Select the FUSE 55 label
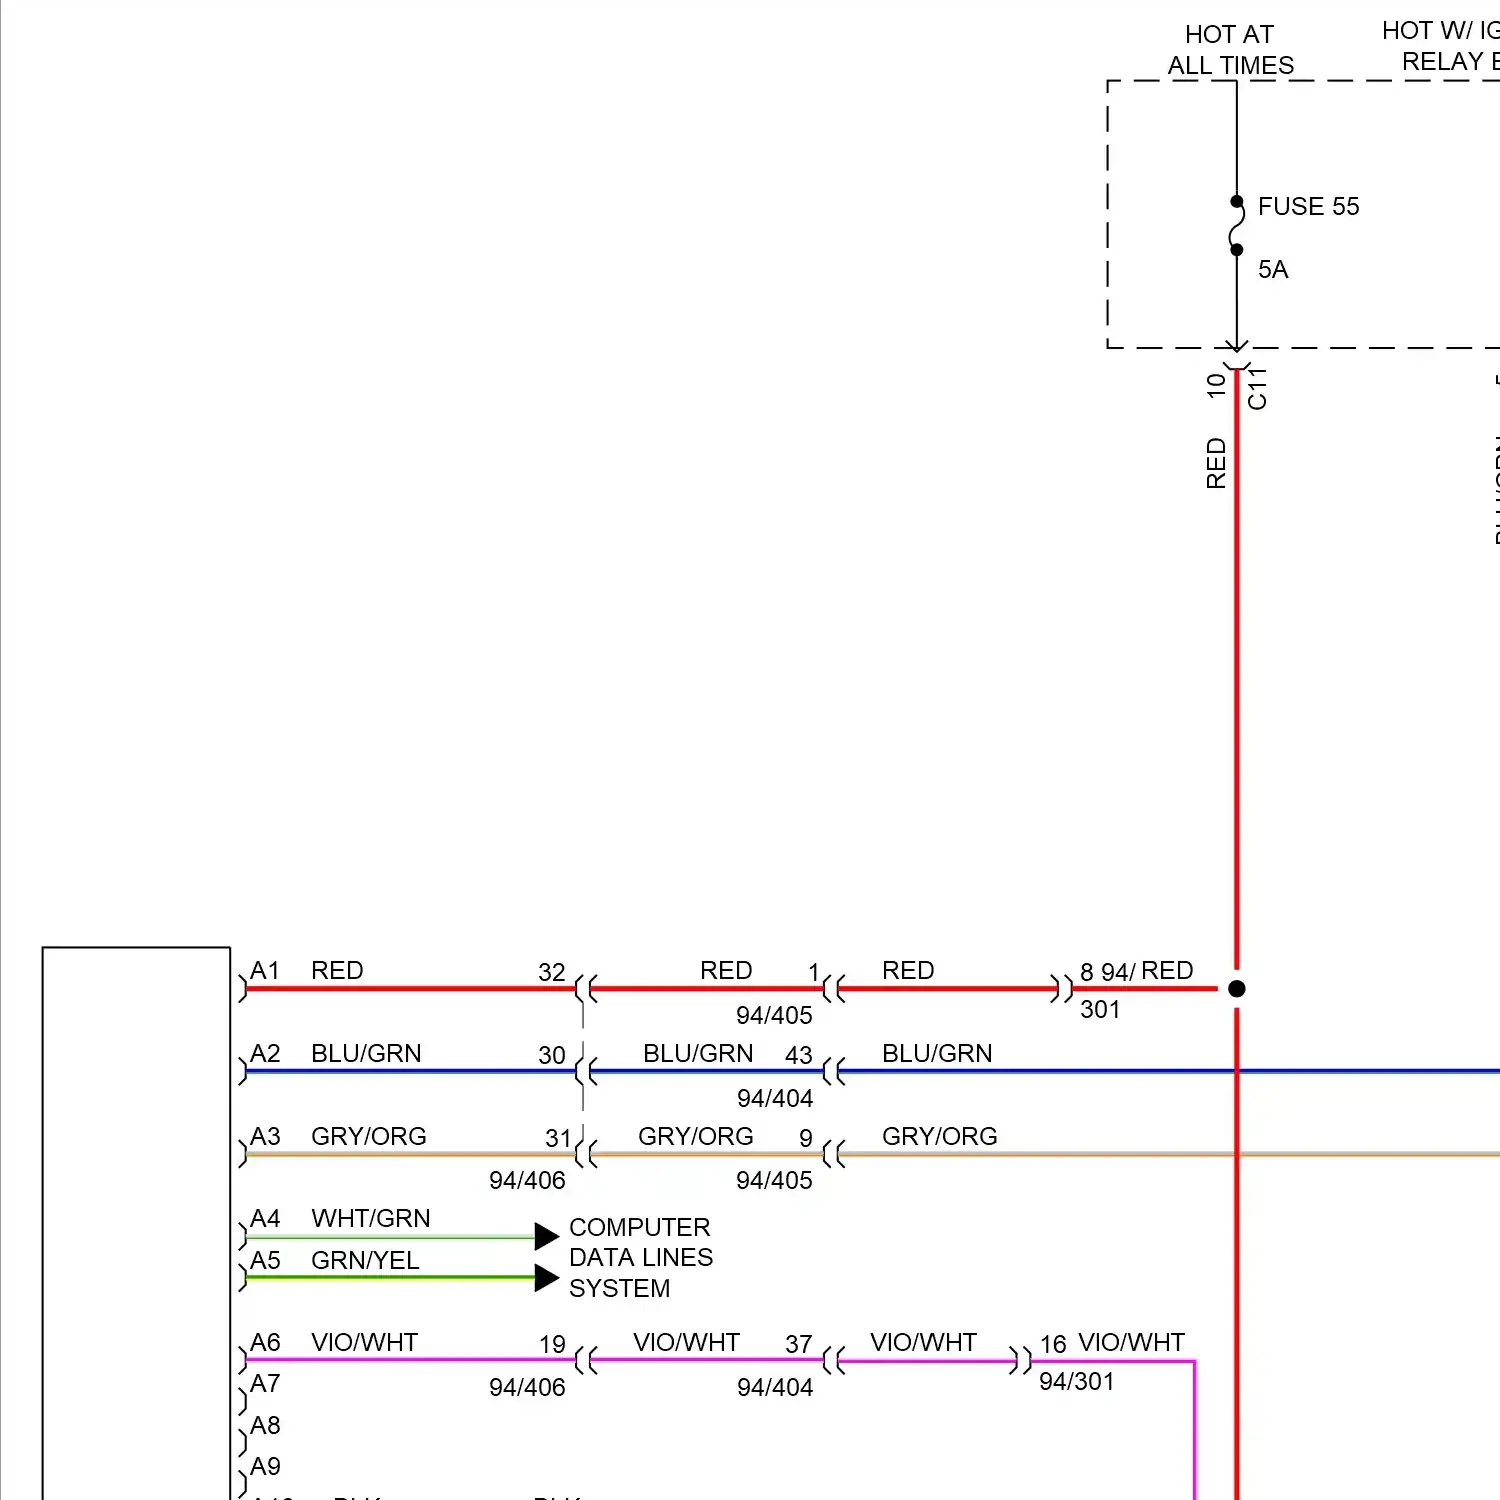Viewport: 1500px width, 1500px height. pyautogui.click(x=1308, y=206)
